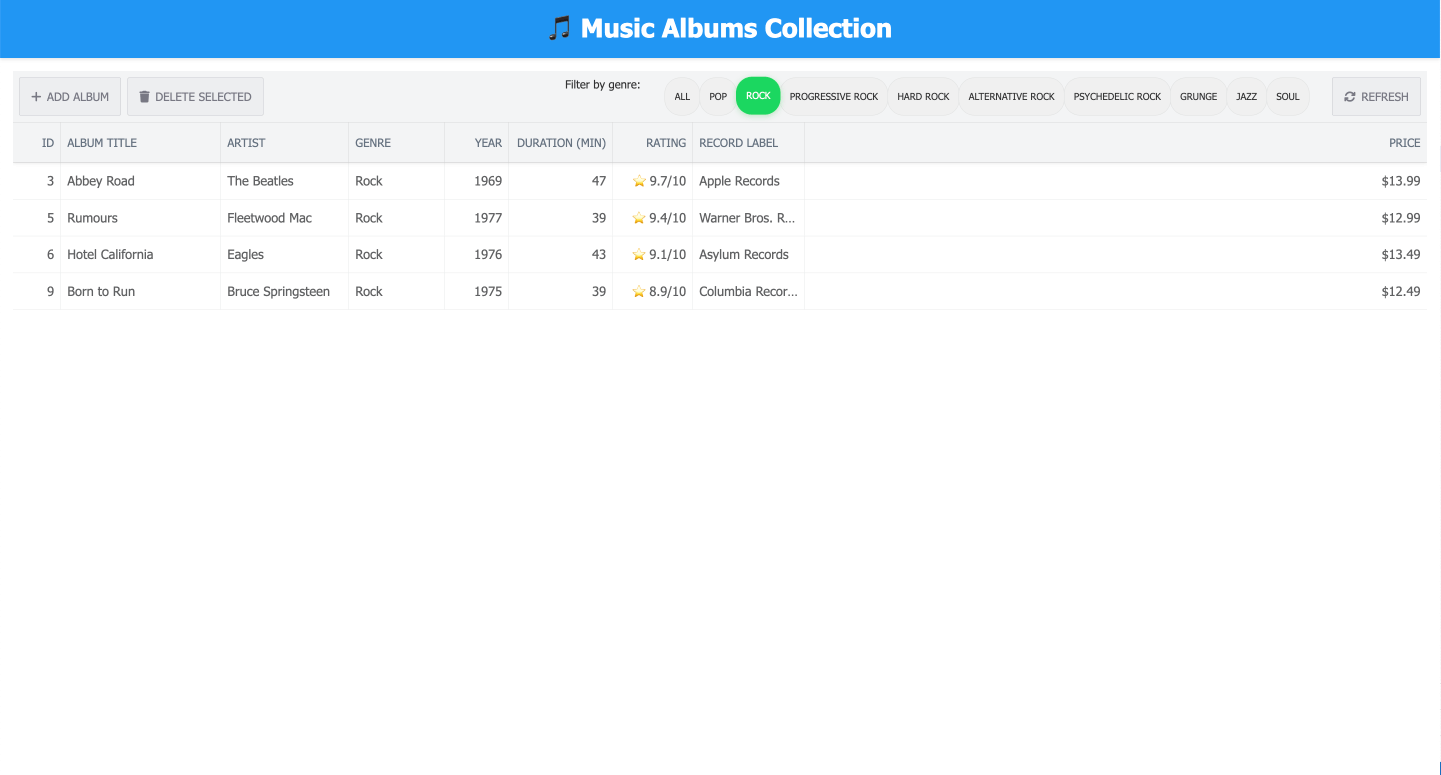Filter by Jazz genre
The width and height of the screenshot is (1441, 775).
click(1246, 97)
